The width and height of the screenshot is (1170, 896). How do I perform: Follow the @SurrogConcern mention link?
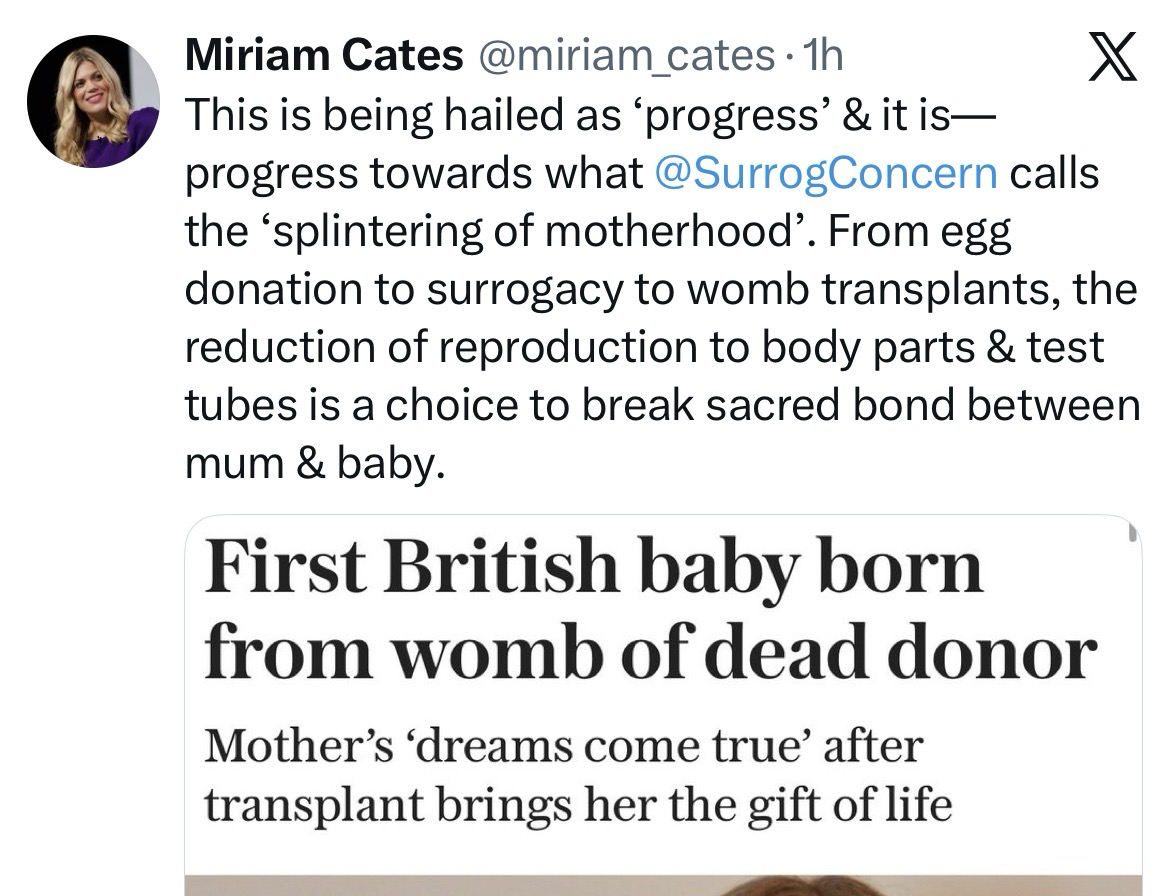825,173
